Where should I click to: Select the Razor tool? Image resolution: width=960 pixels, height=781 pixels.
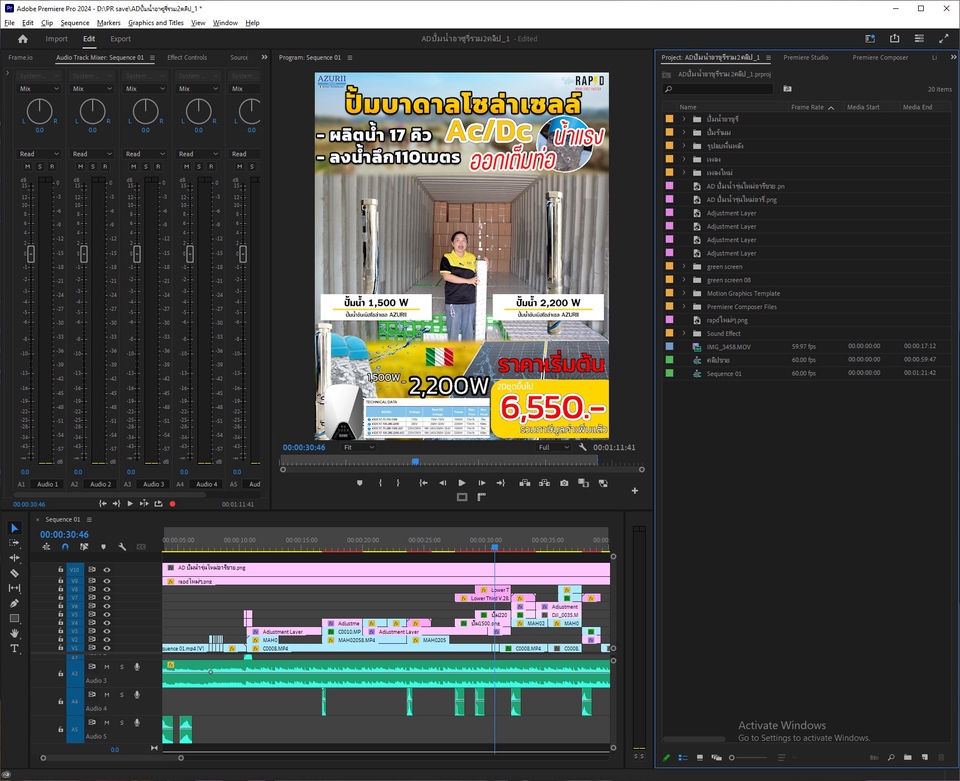click(x=15, y=573)
